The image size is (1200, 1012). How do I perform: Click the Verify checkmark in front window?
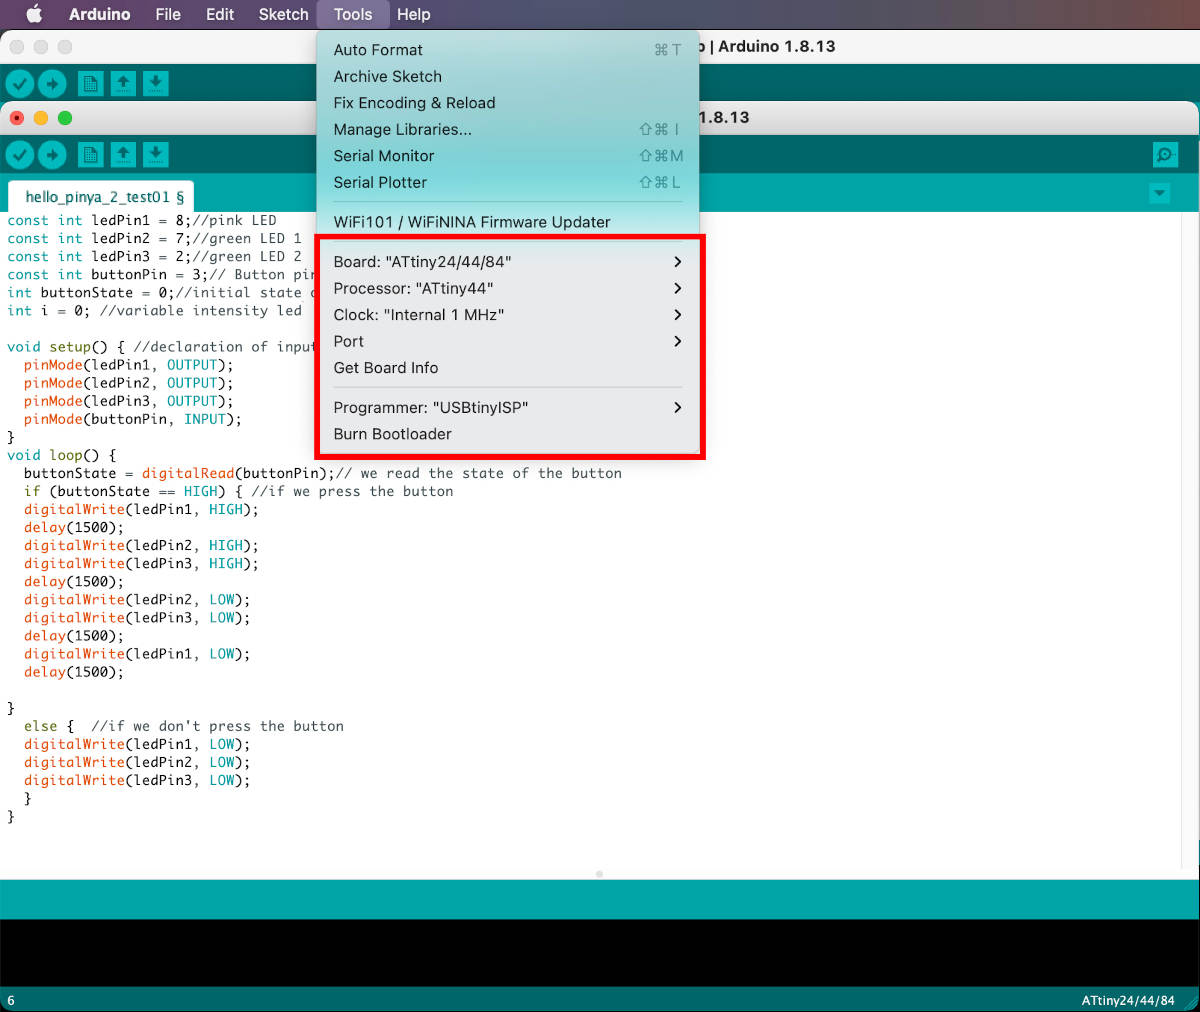coord(20,154)
